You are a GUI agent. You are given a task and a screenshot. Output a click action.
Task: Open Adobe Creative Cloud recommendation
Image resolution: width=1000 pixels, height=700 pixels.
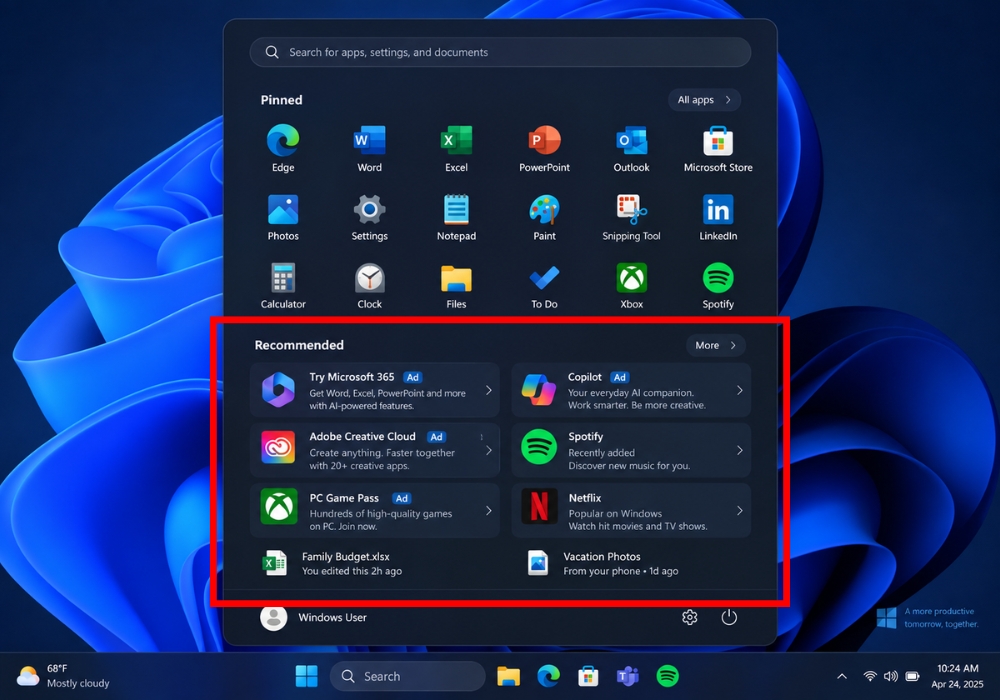point(374,450)
